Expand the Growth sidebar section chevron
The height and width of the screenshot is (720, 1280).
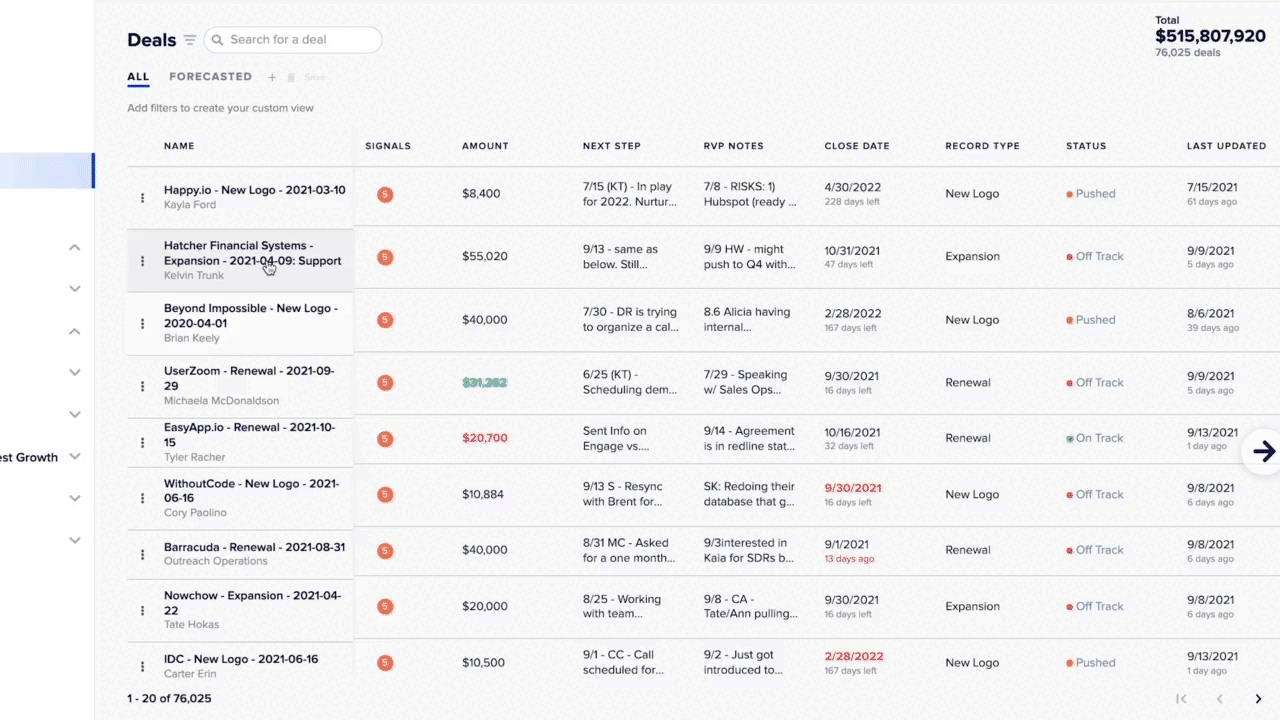coord(74,457)
